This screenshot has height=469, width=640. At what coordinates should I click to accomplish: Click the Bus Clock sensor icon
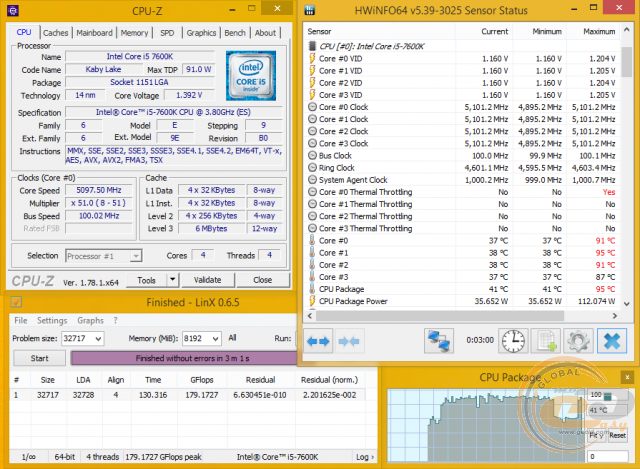point(312,156)
